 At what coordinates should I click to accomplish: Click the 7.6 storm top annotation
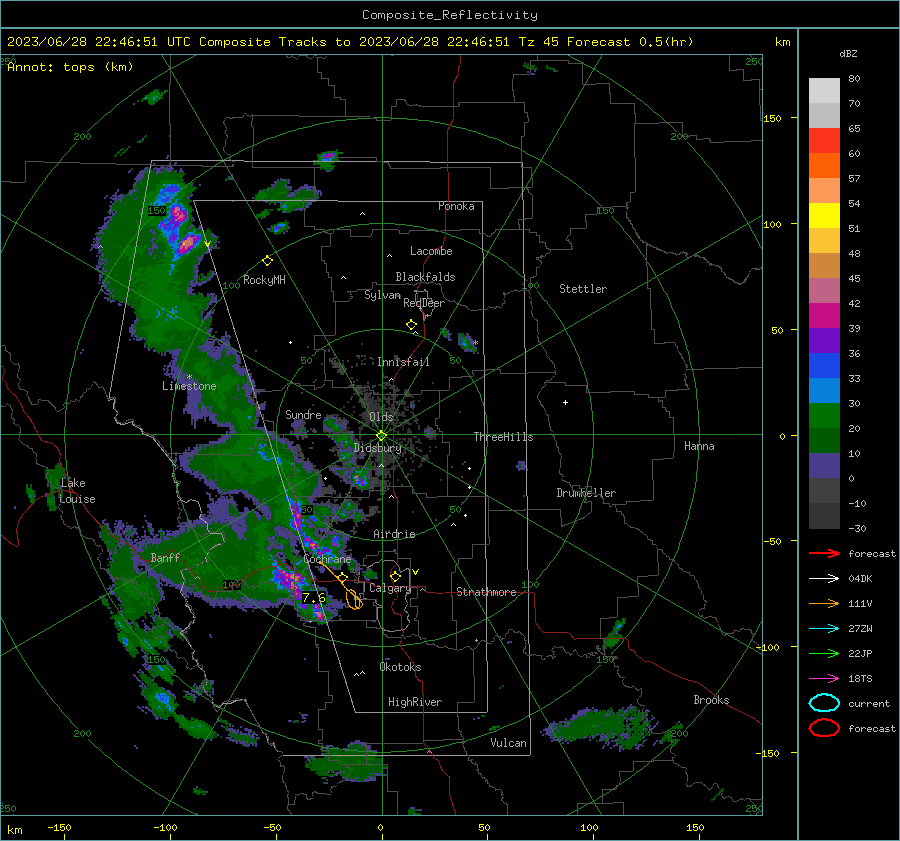tap(314, 598)
